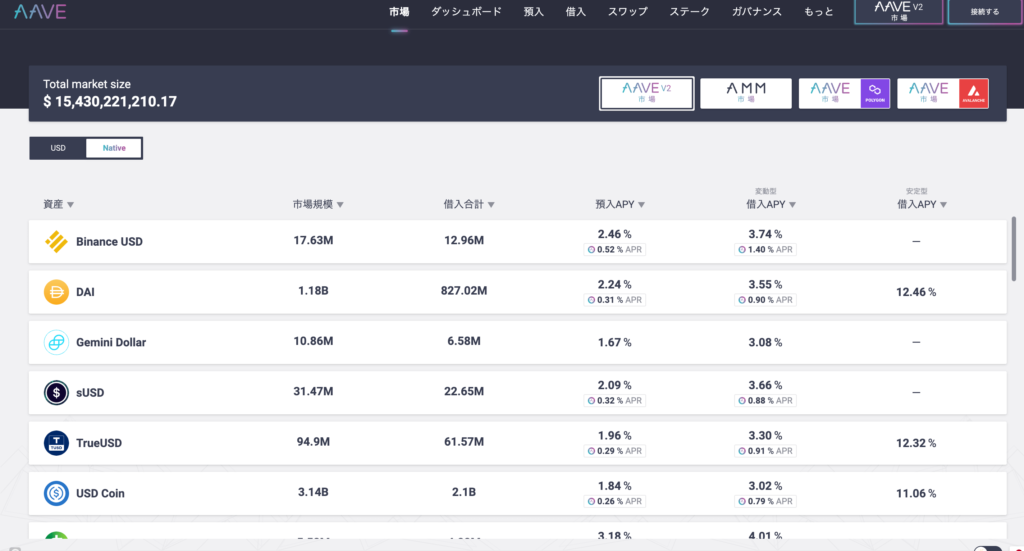Image resolution: width=1024 pixels, height=551 pixels.
Task: Open AAVE V2 市場 dropdown in header
Action: (x=899, y=11)
